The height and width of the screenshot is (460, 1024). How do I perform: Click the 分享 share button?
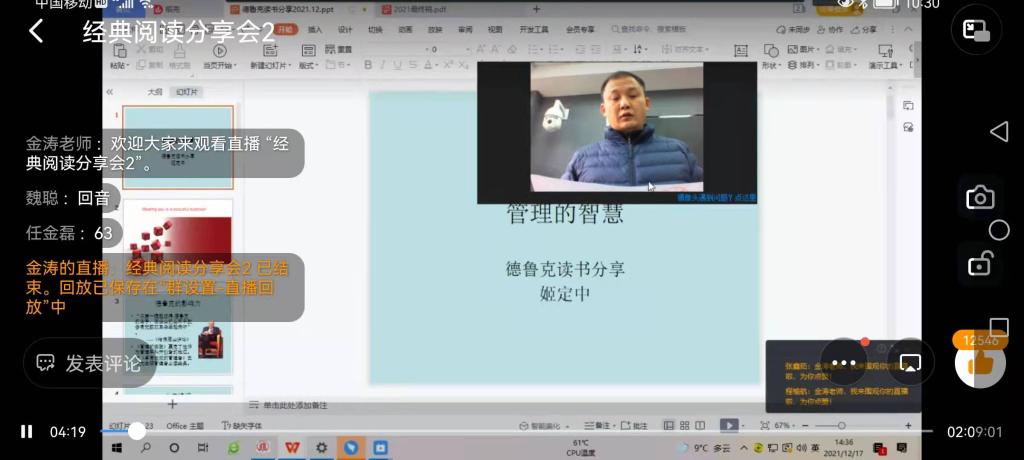[865, 30]
